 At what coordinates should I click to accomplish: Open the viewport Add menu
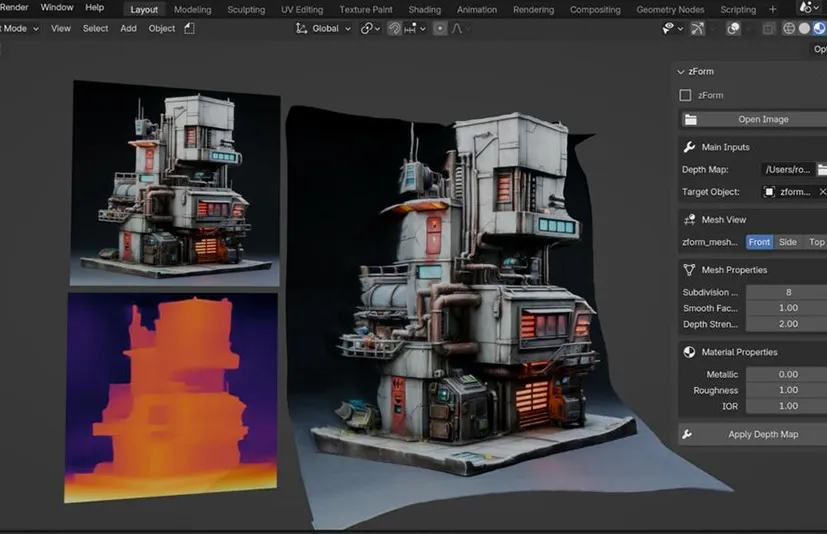128,28
